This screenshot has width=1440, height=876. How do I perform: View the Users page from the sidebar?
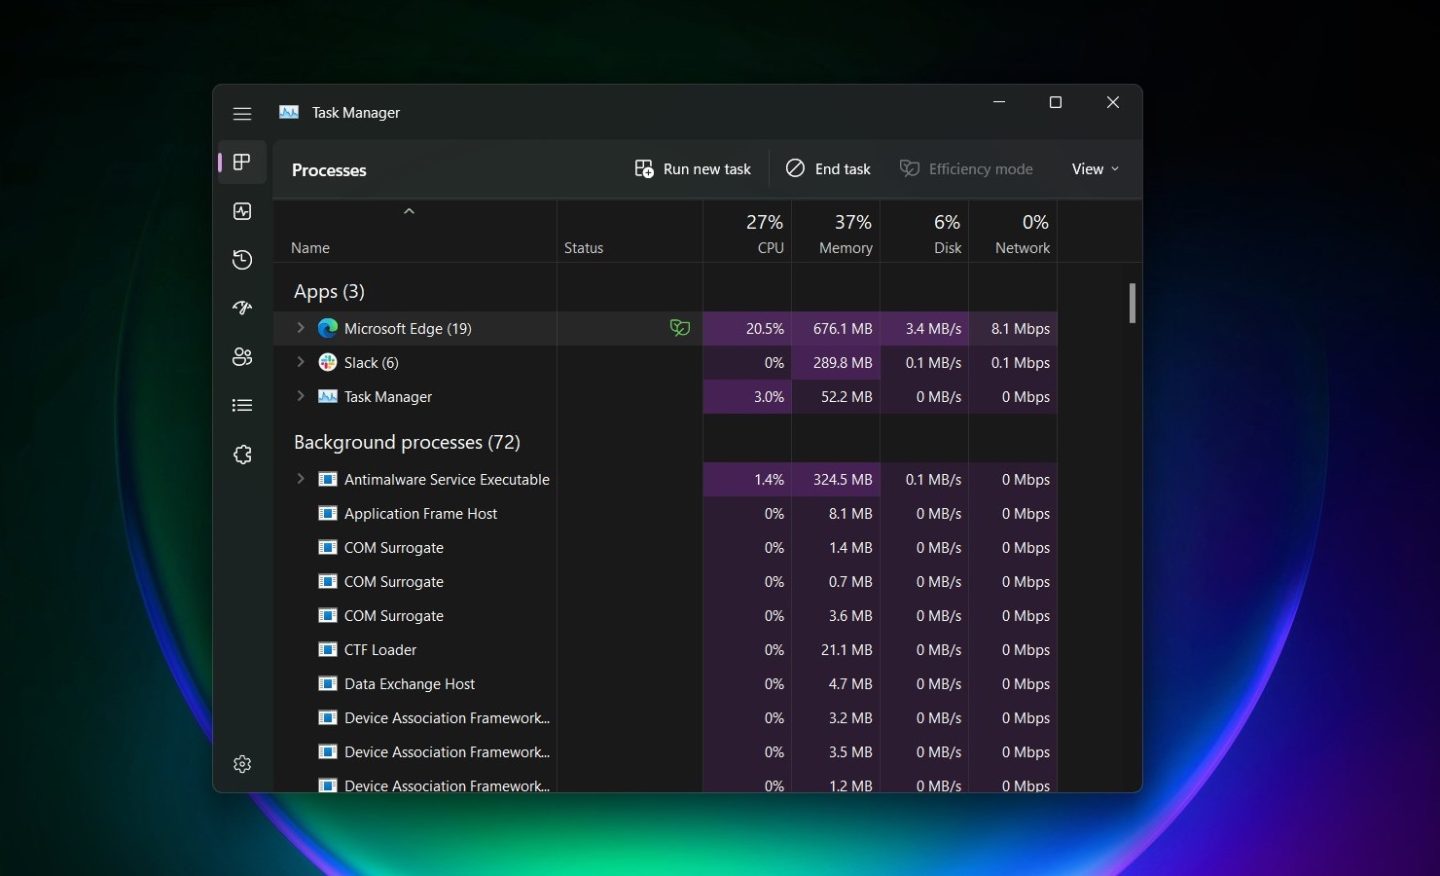point(242,356)
